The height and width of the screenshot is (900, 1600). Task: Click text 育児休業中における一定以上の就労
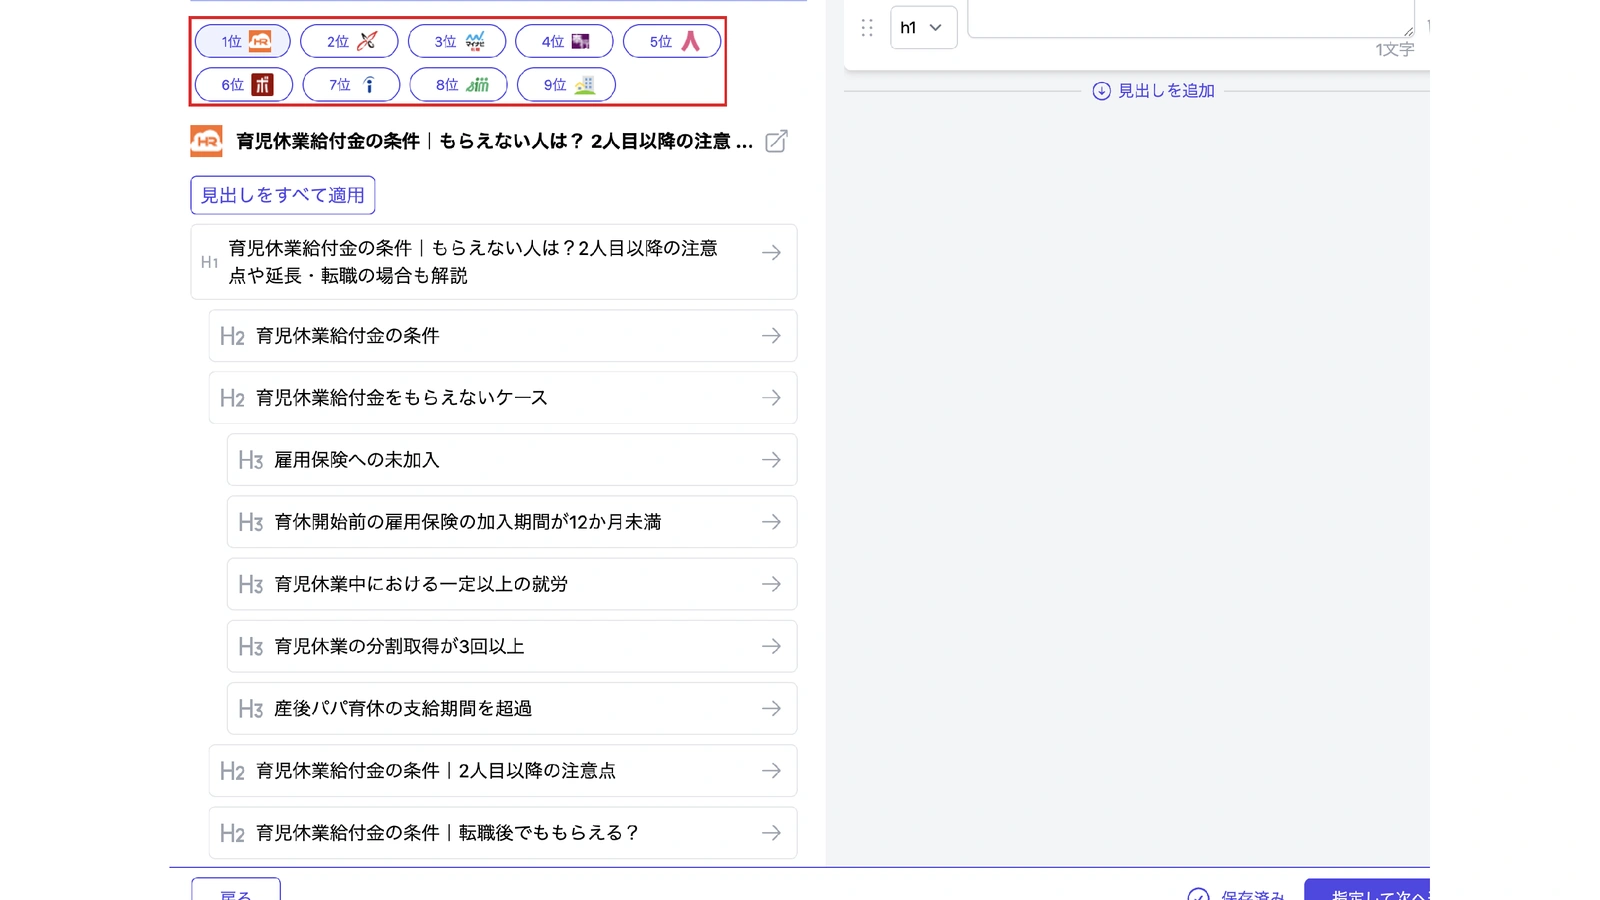pos(421,584)
